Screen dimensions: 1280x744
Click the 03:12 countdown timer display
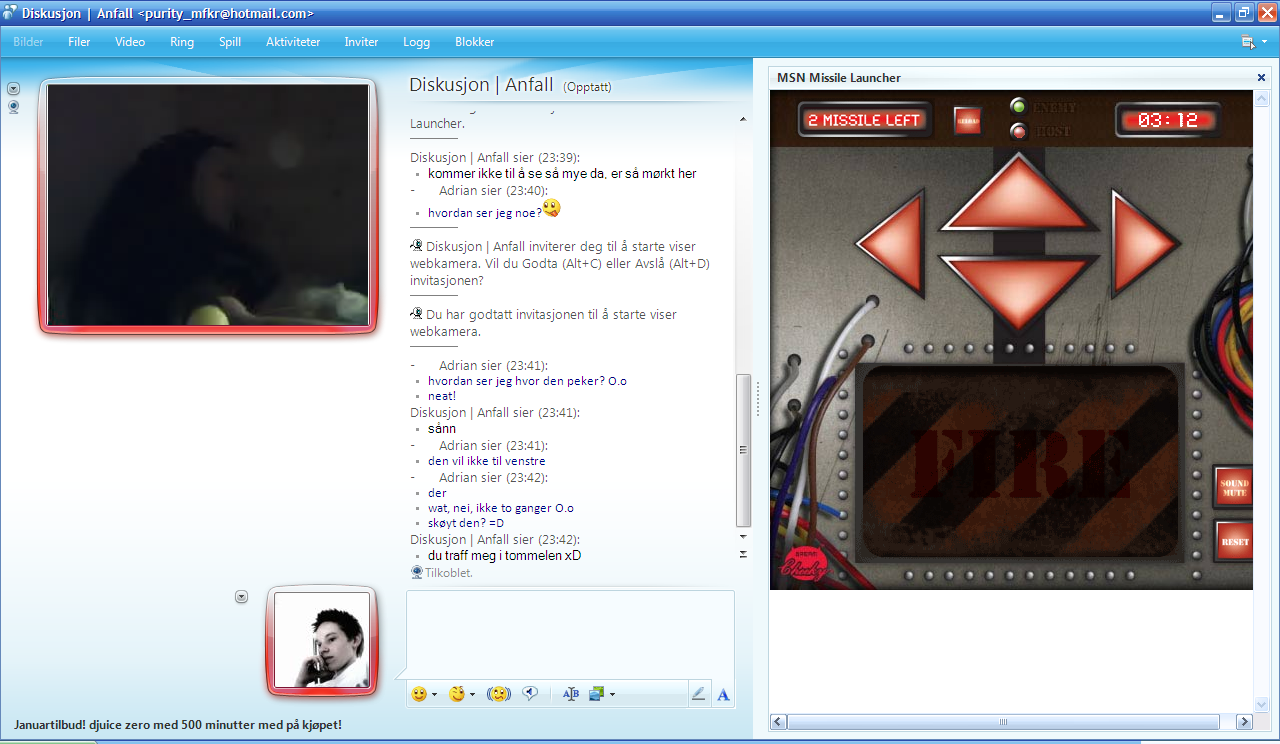click(x=1168, y=121)
